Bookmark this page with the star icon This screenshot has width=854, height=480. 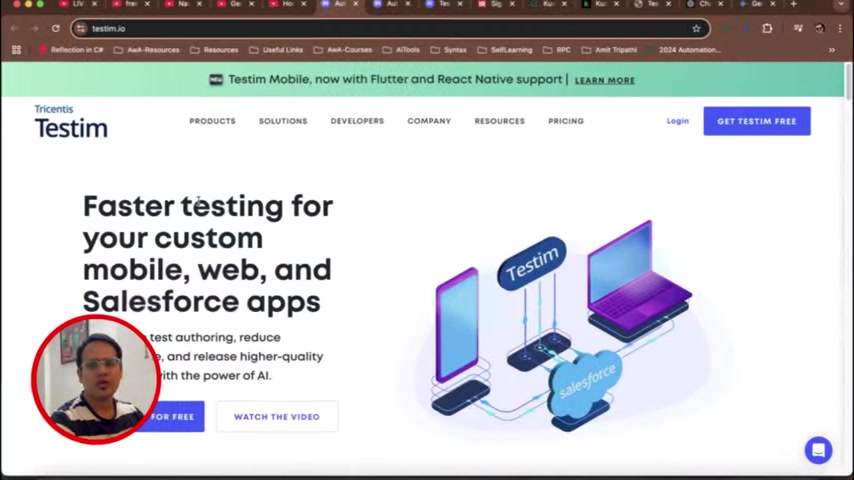pos(696,28)
